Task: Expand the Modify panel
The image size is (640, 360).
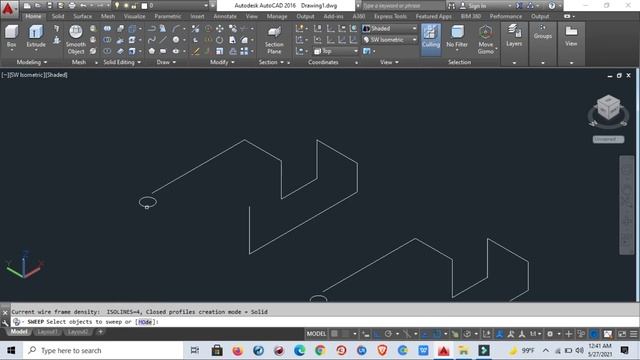Action: (x=222, y=62)
